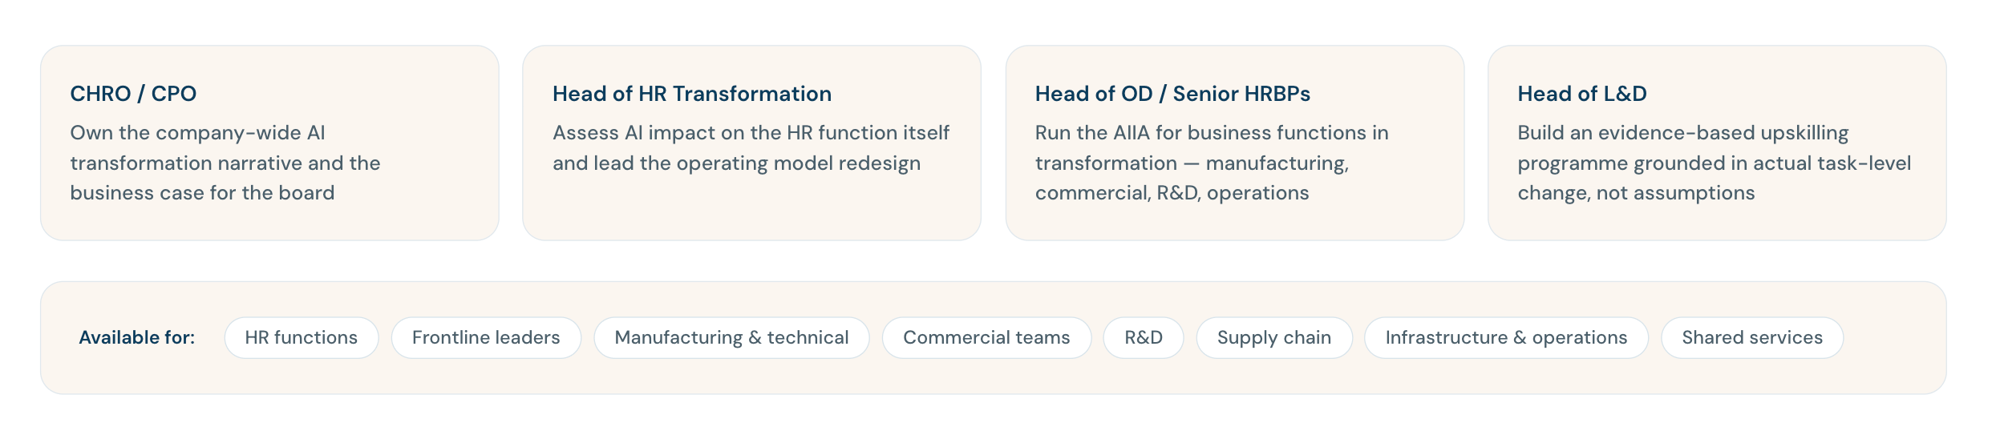Click the CHRO / CPO heading
Image resolution: width=2000 pixels, height=431 pixels.
(133, 94)
